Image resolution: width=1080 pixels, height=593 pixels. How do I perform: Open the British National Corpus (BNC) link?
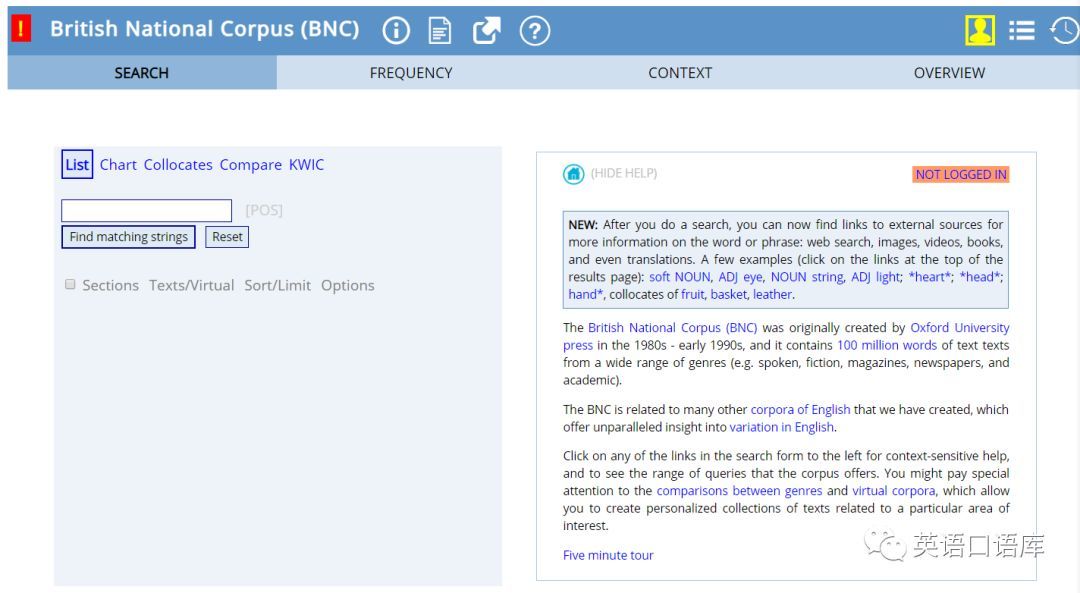672,328
